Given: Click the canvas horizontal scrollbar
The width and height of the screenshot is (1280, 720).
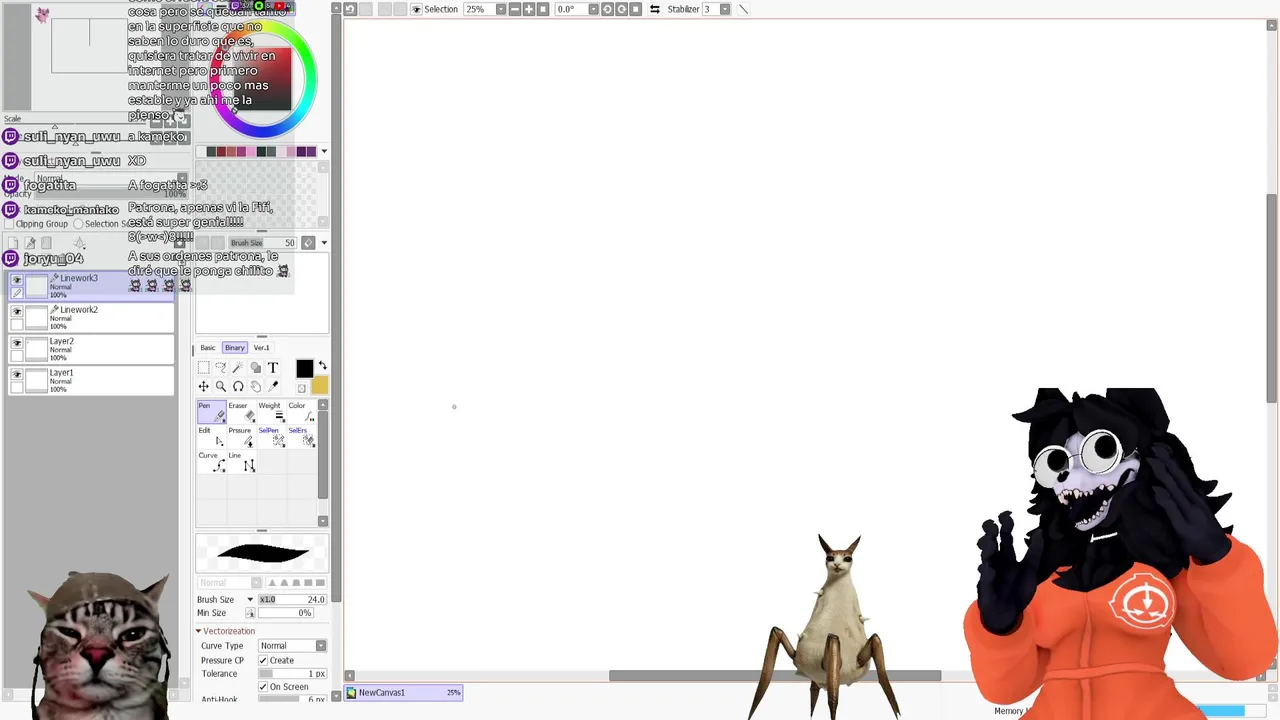Looking at the screenshot, I should [775, 676].
